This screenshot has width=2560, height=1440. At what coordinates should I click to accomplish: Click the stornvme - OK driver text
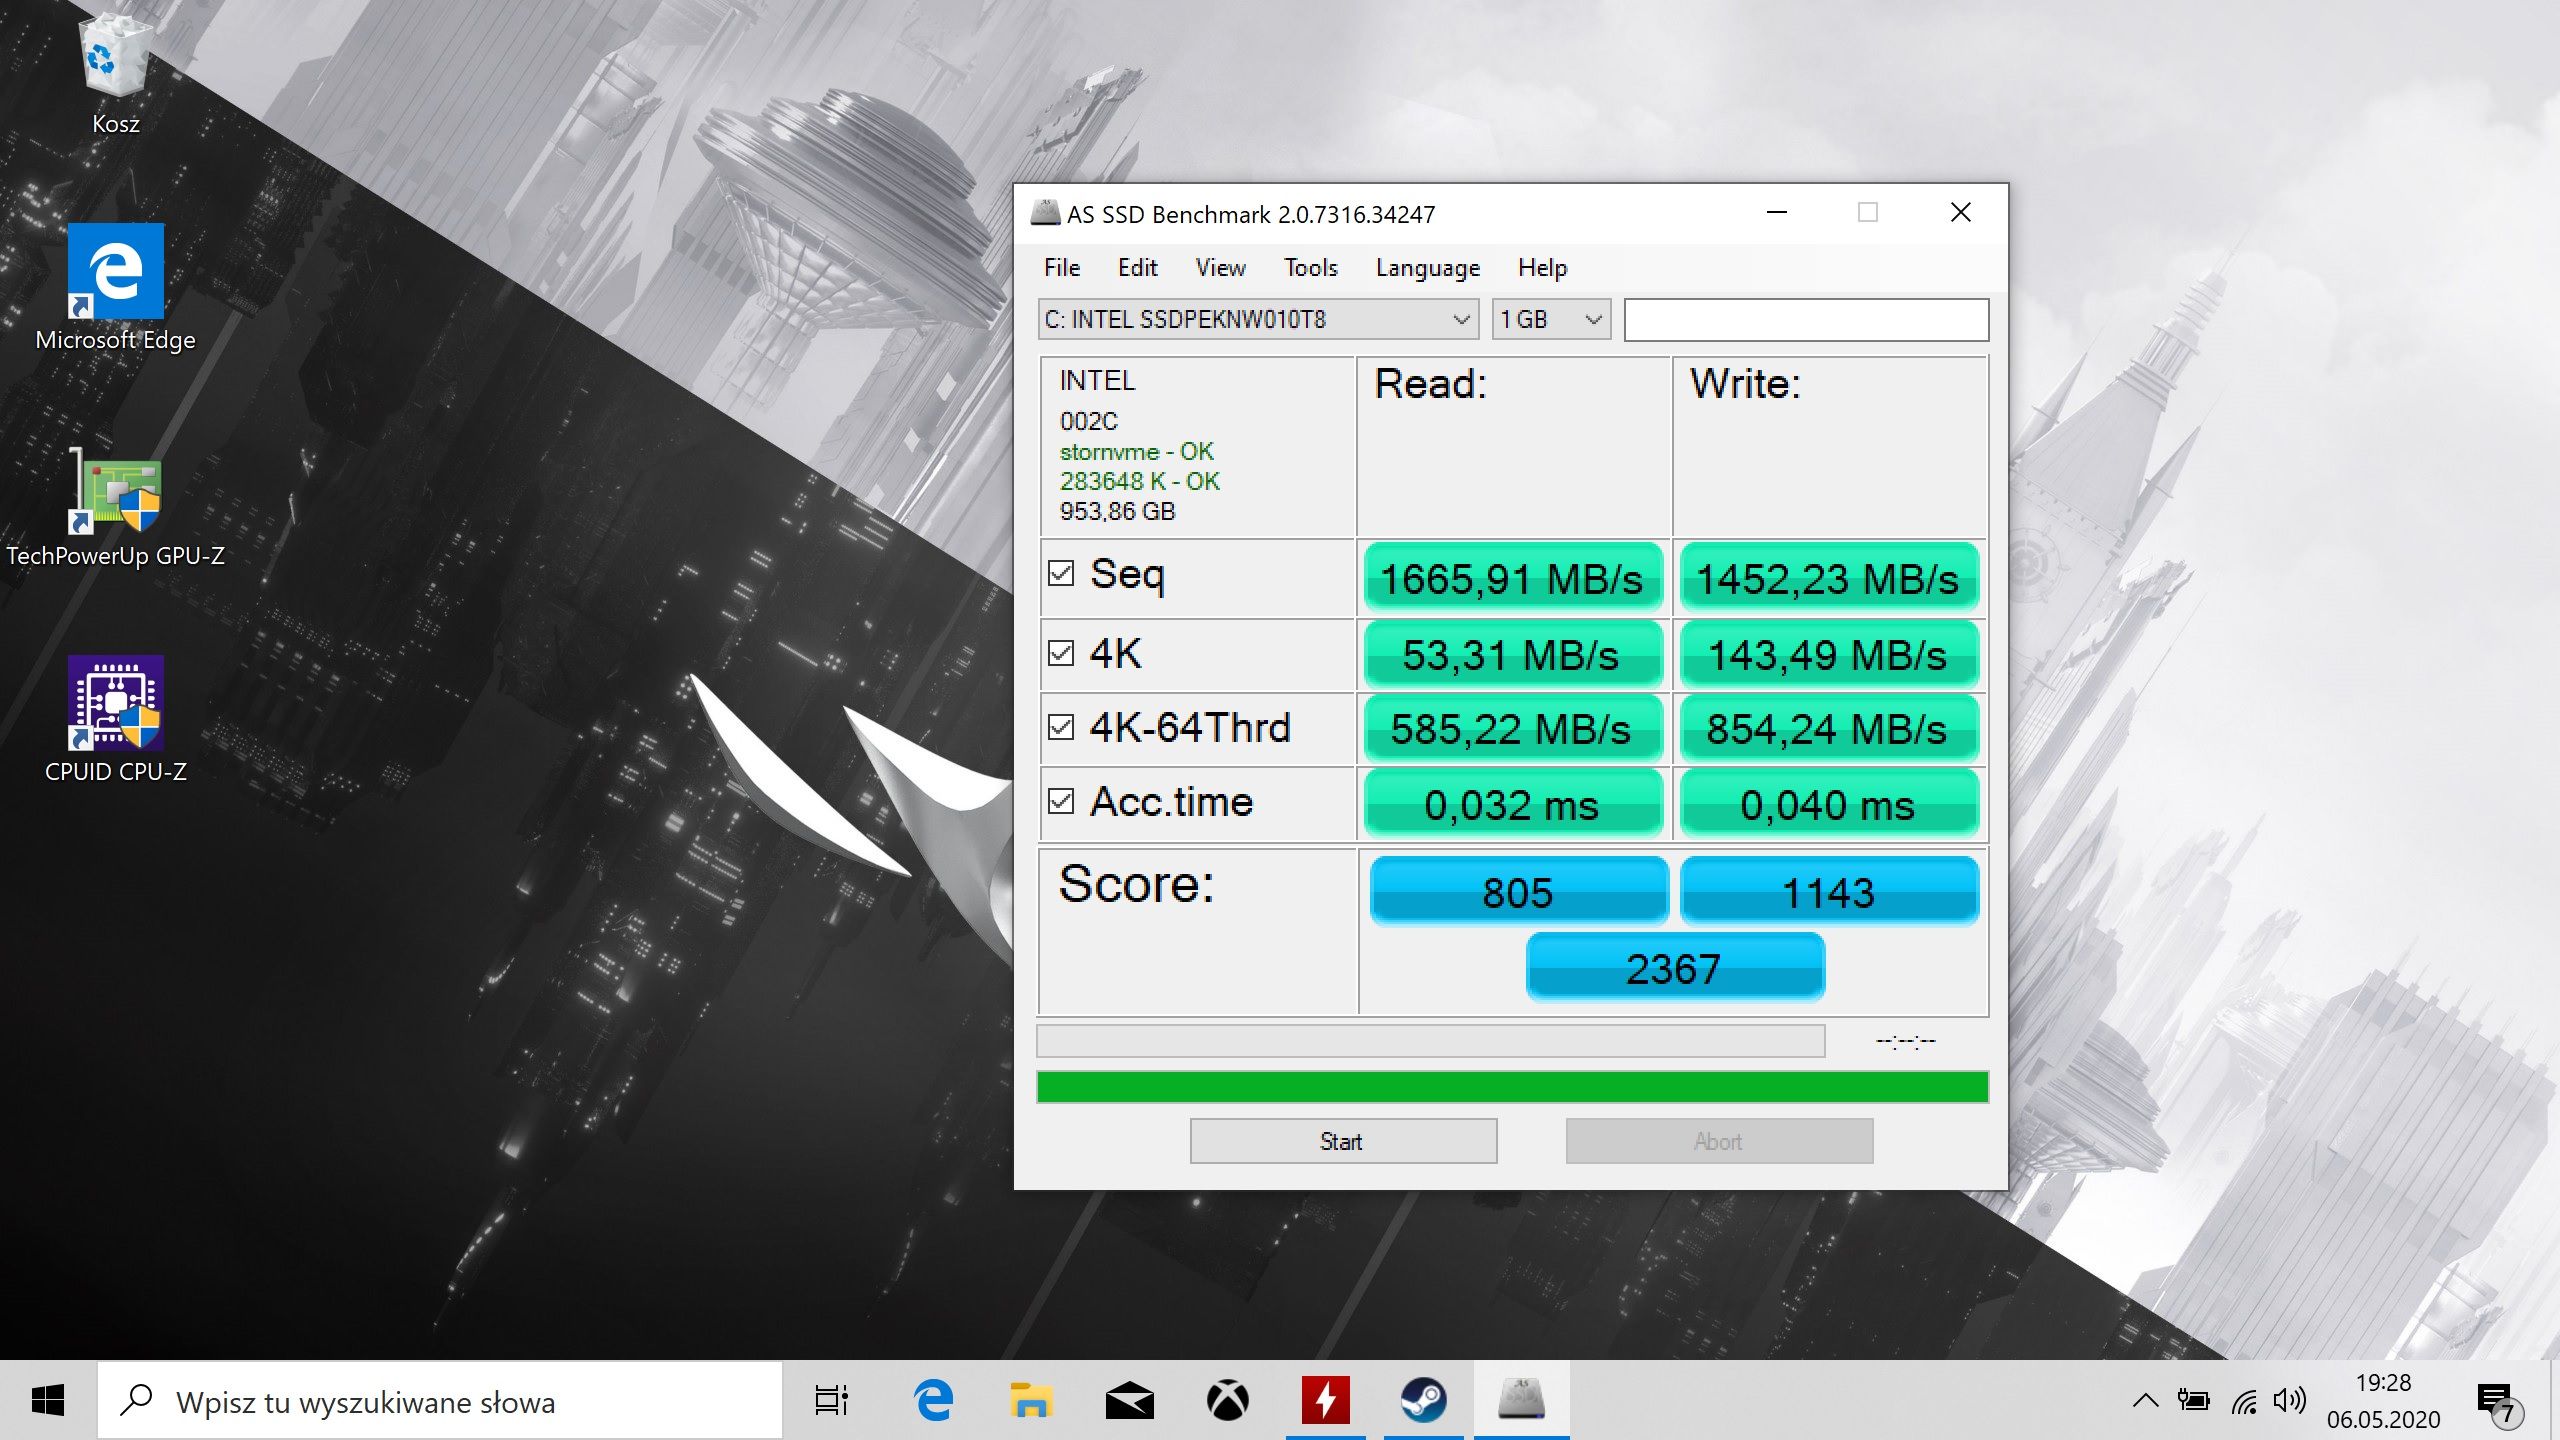[1136, 451]
